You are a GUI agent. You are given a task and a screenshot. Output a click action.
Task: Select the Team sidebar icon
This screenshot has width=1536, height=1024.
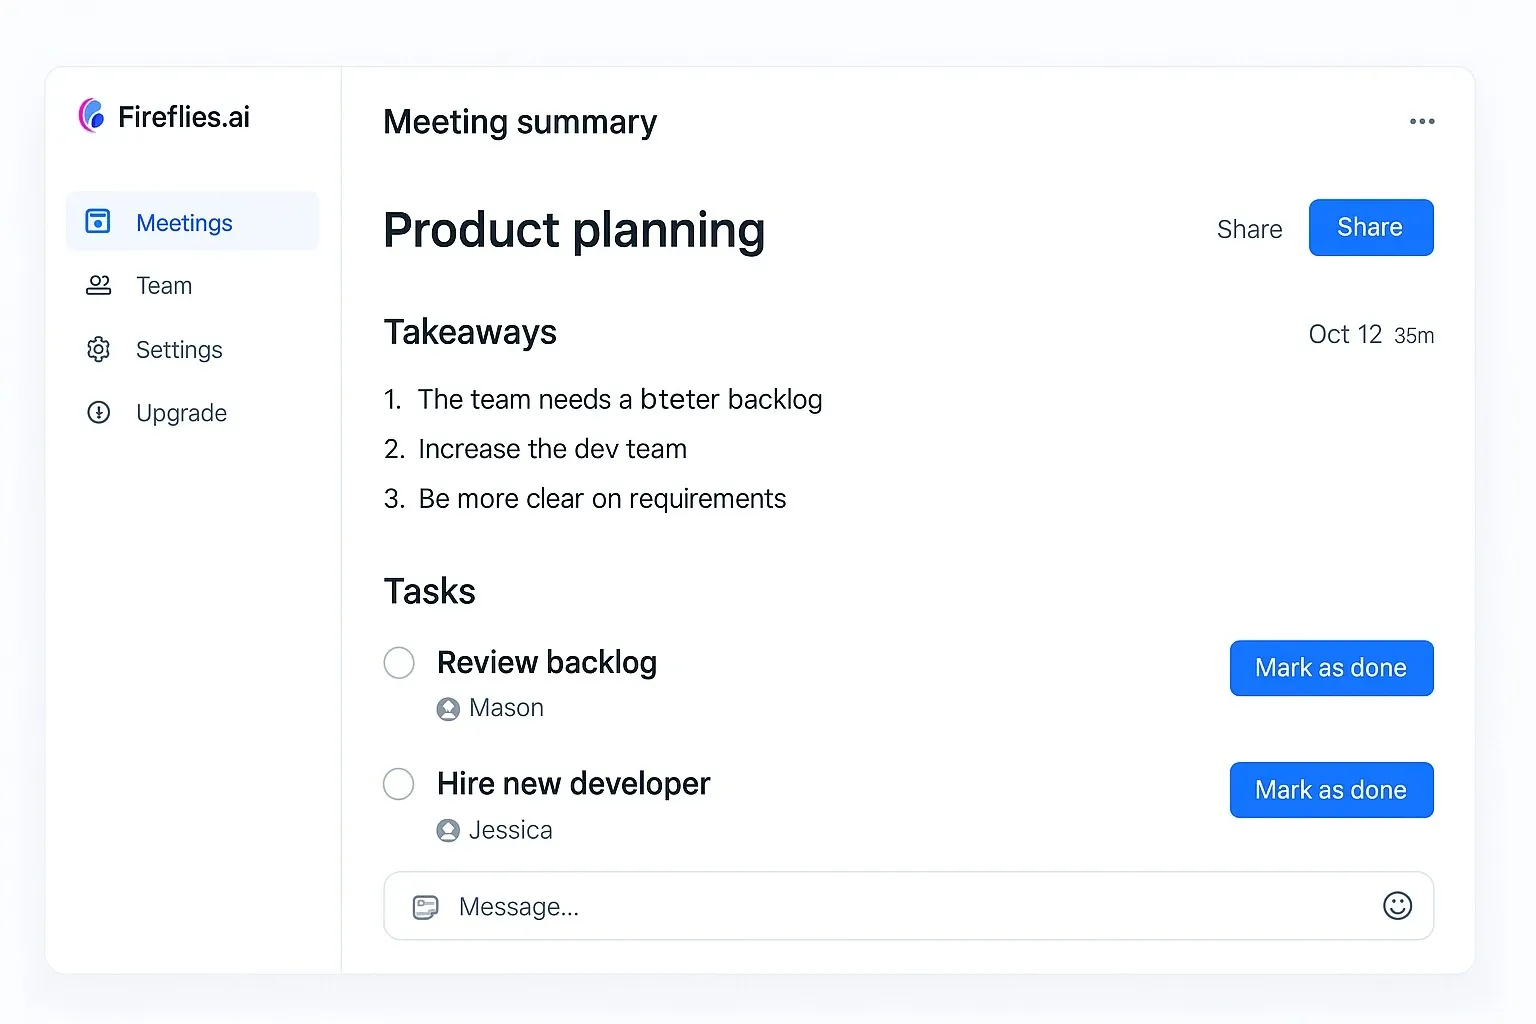[98, 285]
